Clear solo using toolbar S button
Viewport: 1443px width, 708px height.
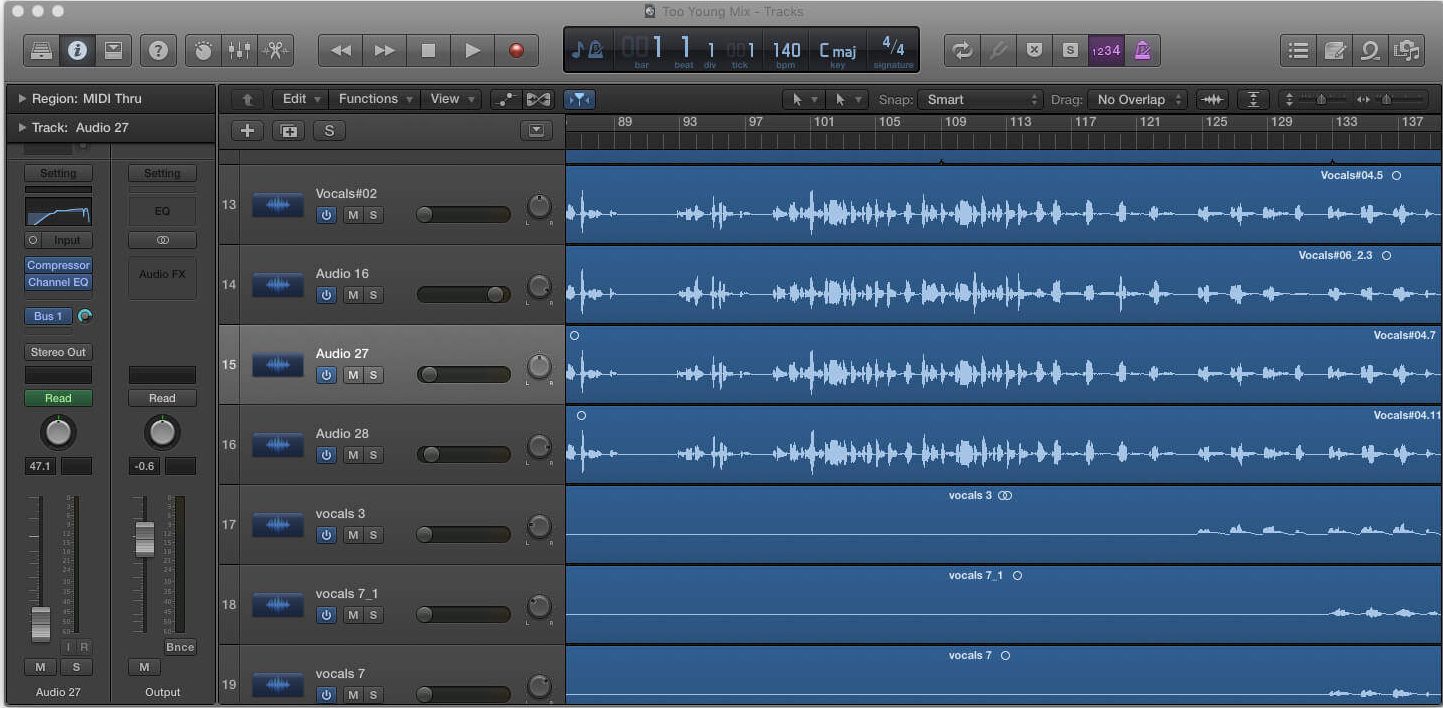pyautogui.click(x=1070, y=50)
